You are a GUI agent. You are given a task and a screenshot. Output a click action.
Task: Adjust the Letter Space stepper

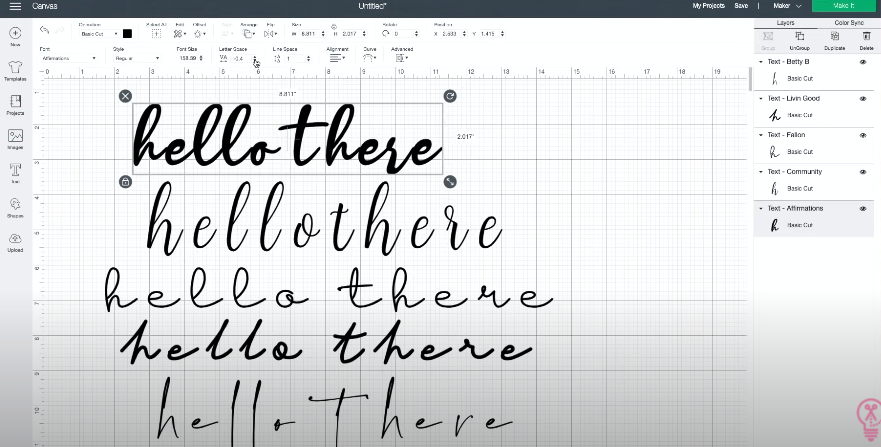pyautogui.click(x=255, y=58)
